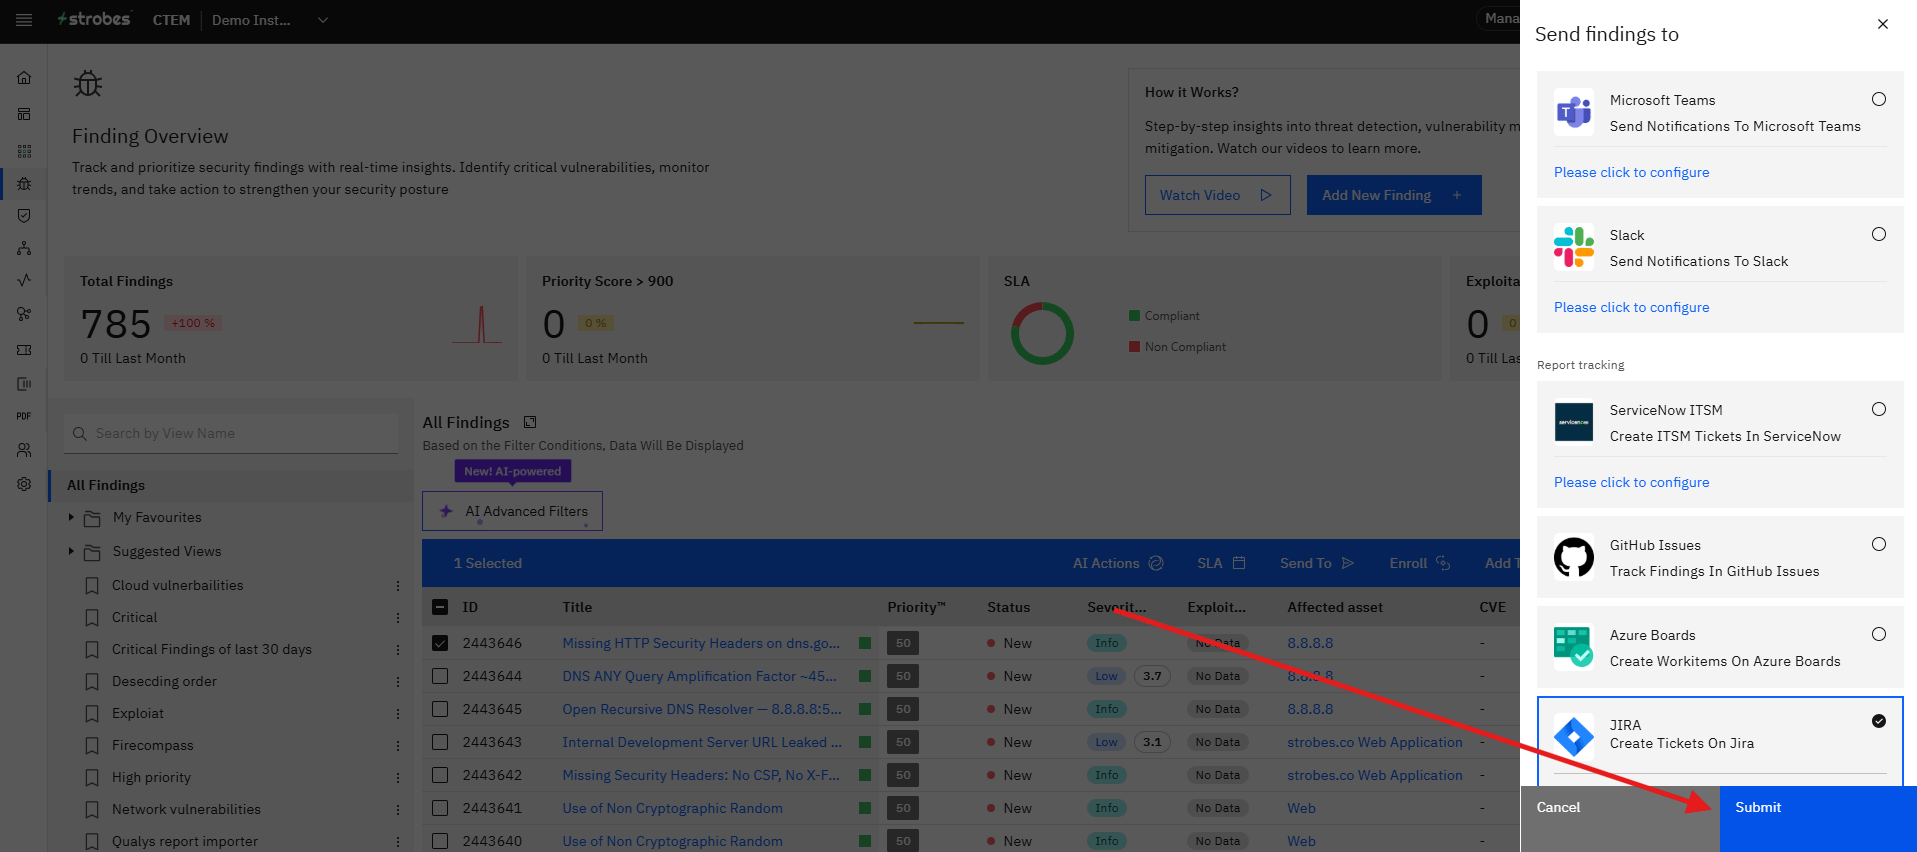1917x852 pixels.
Task: Click the Submit button
Action: tap(1818, 819)
